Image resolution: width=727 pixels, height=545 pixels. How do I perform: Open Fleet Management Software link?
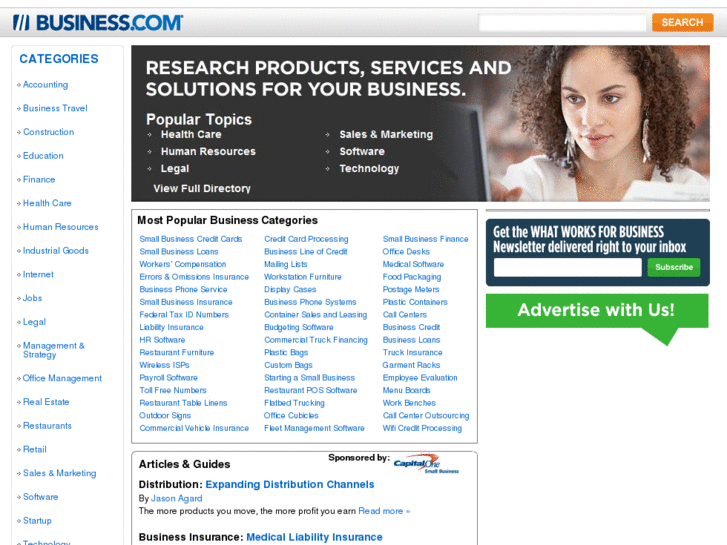coord(314,428)
